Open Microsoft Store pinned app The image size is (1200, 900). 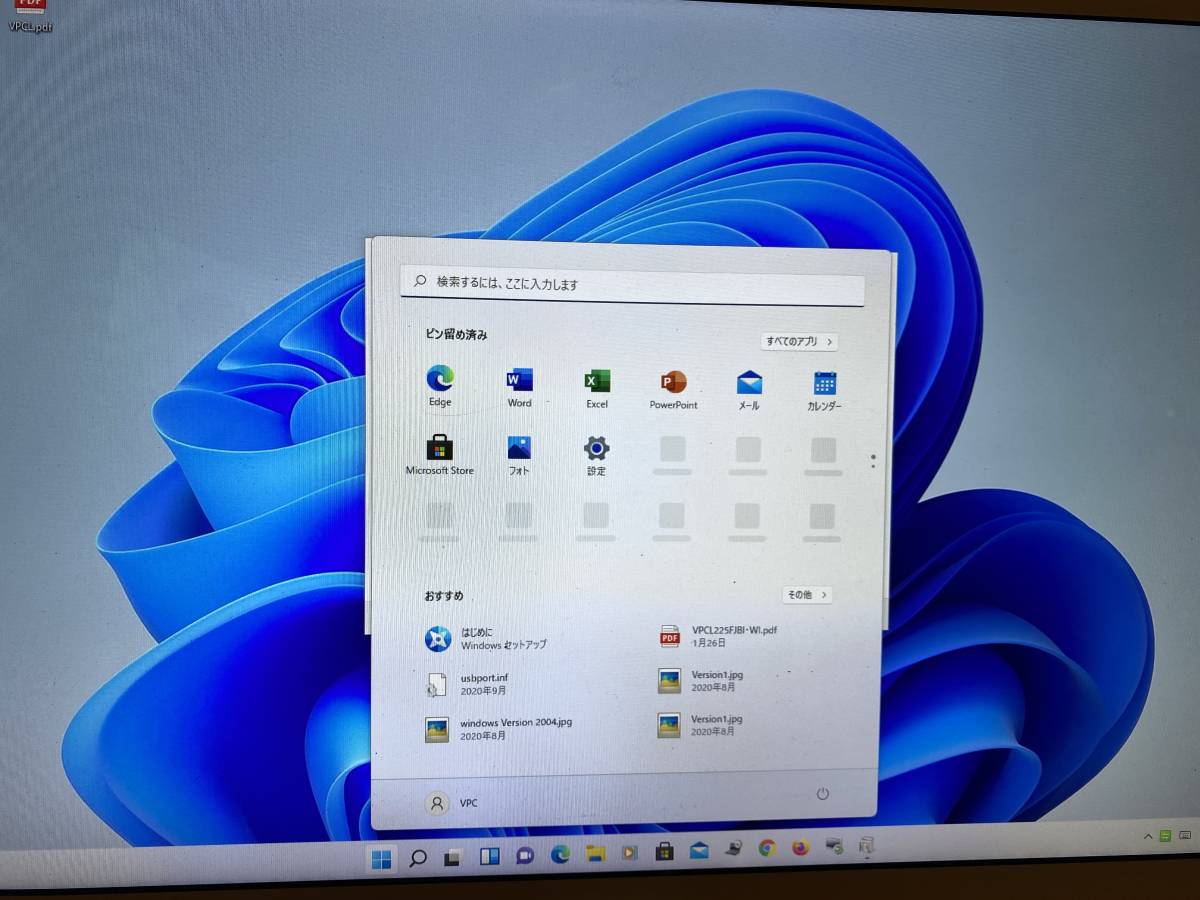coord(440,454)
